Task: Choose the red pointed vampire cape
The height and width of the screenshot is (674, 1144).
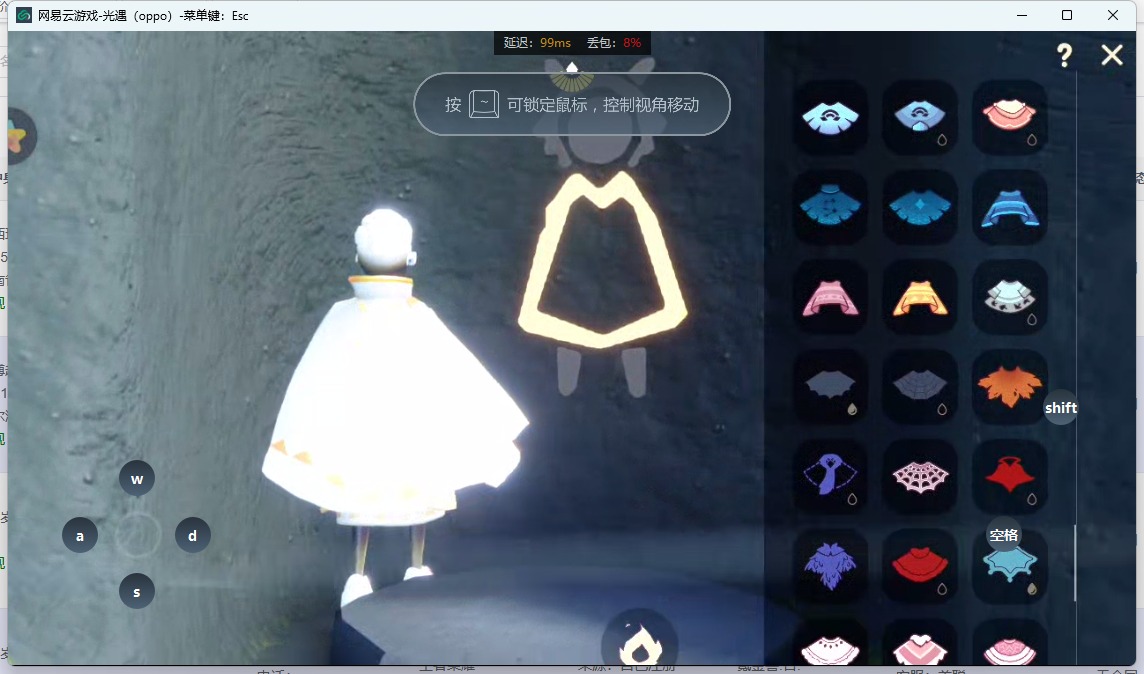Action: 1010,476
